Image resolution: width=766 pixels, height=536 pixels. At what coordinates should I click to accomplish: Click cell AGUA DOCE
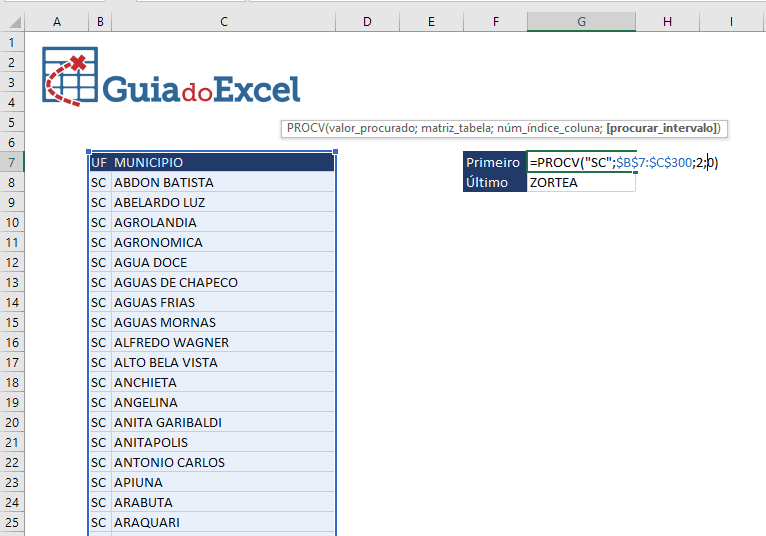223,262
